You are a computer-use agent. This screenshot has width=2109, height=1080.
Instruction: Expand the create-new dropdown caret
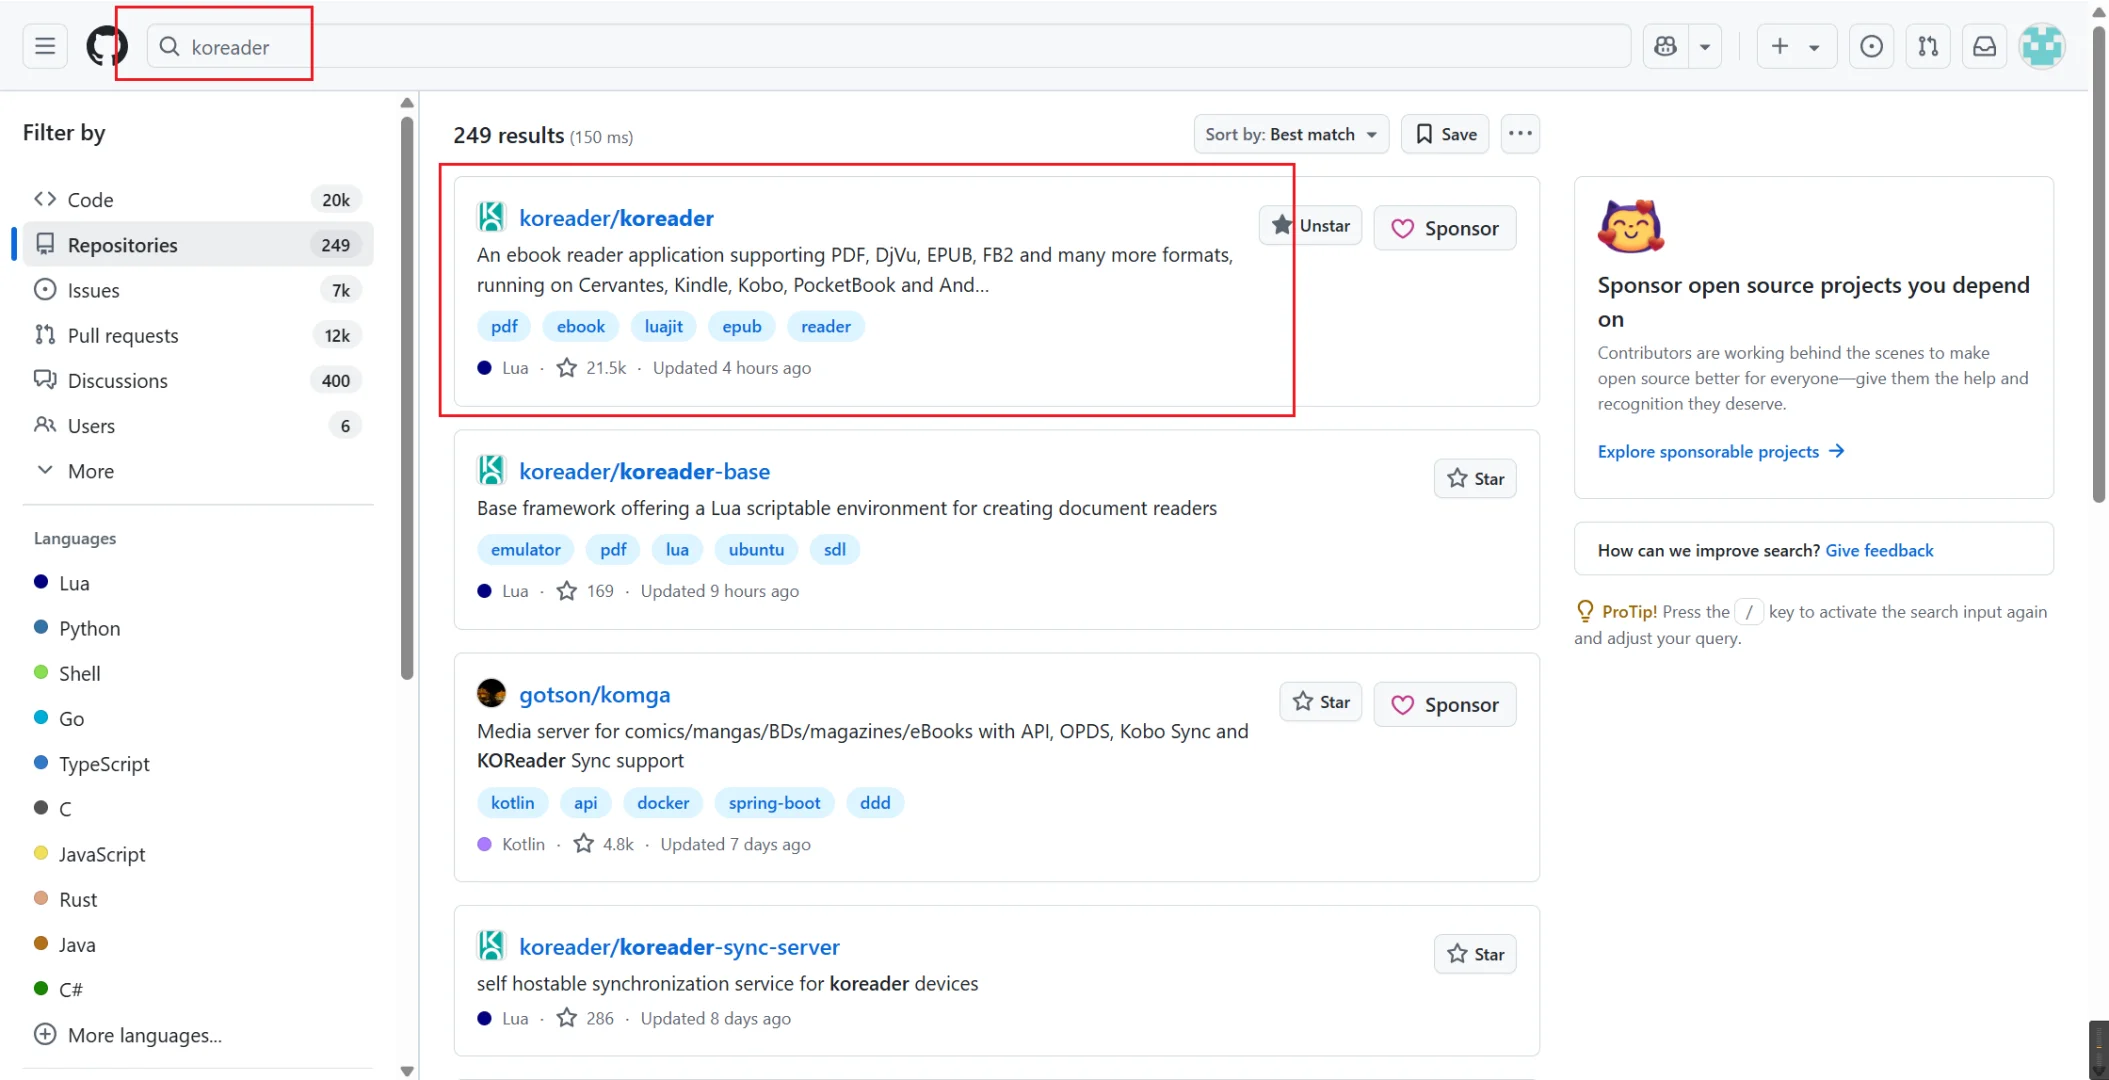[x=1814, y=46]
